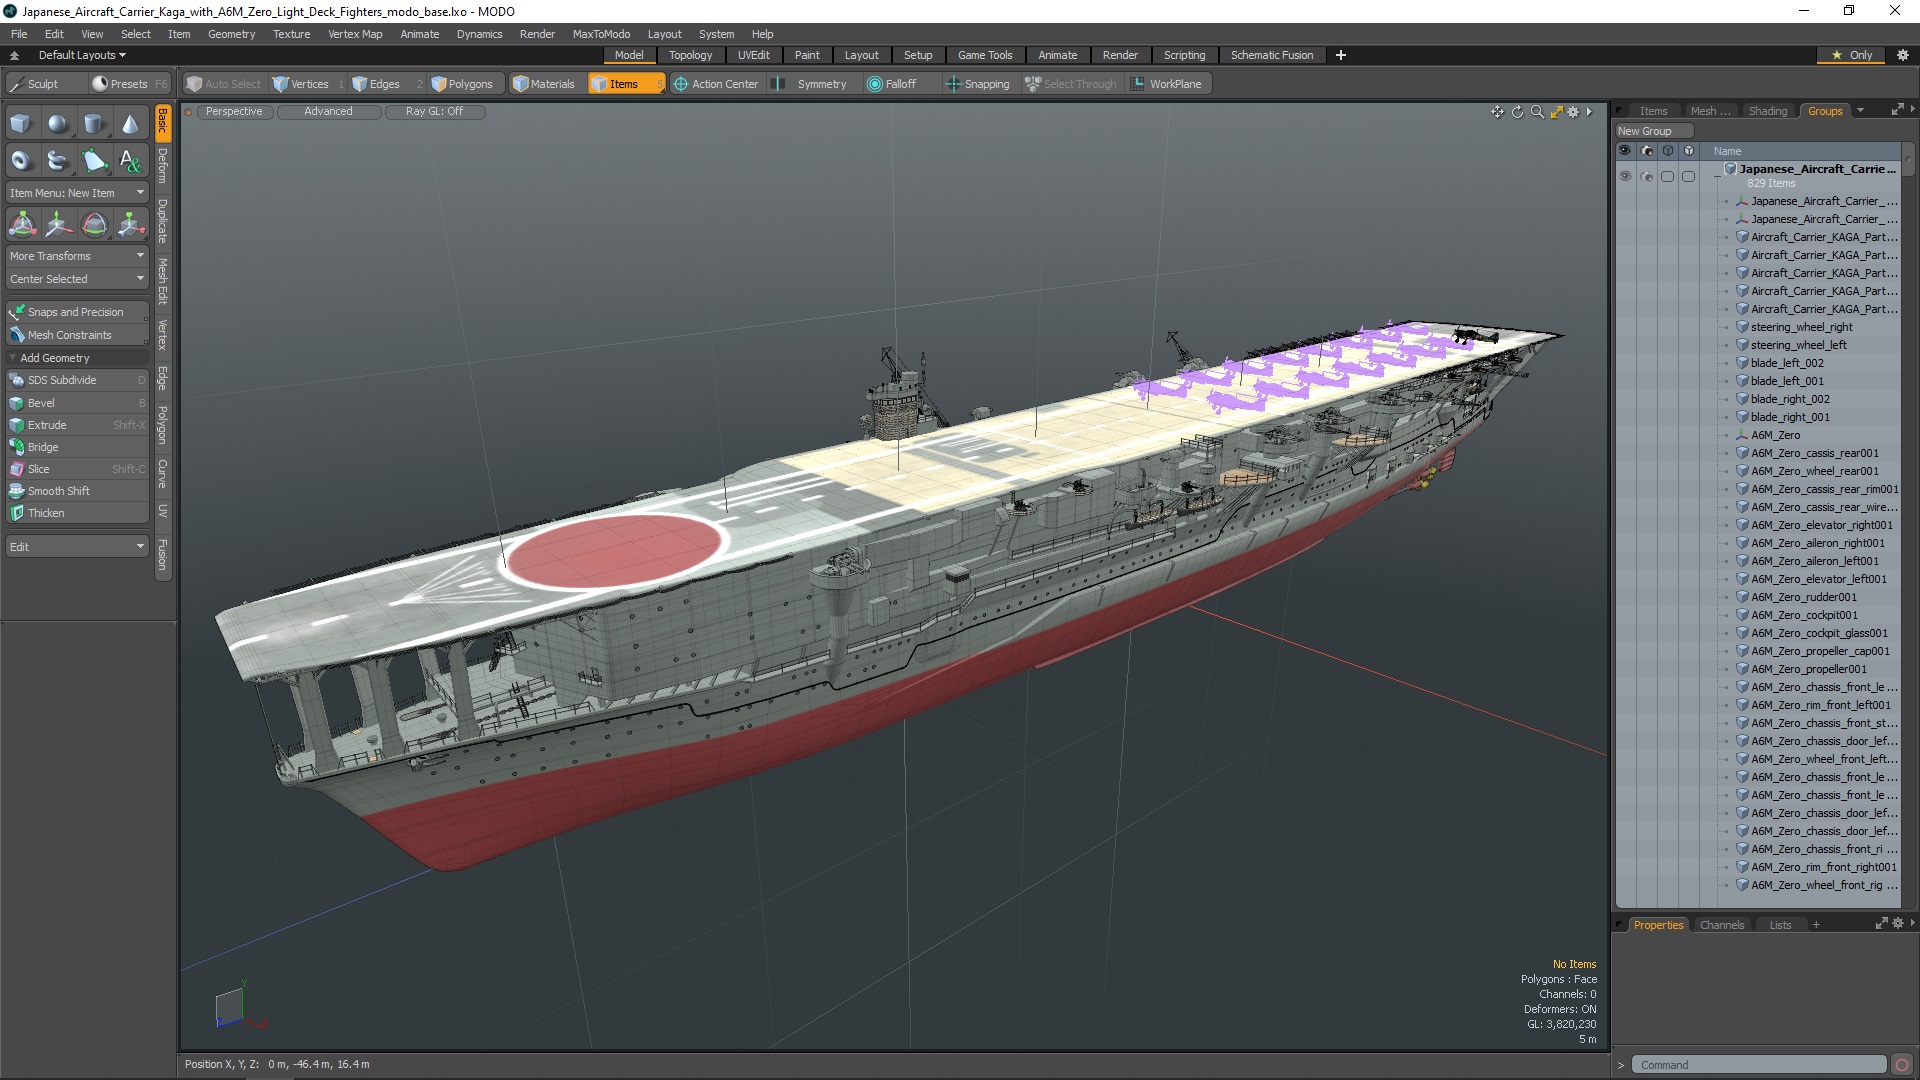The height and width of the screenshot is (1080, 1920).
Task: Click the Snapping toggle button
Action: pyautogui.click(x=978, y=83)
